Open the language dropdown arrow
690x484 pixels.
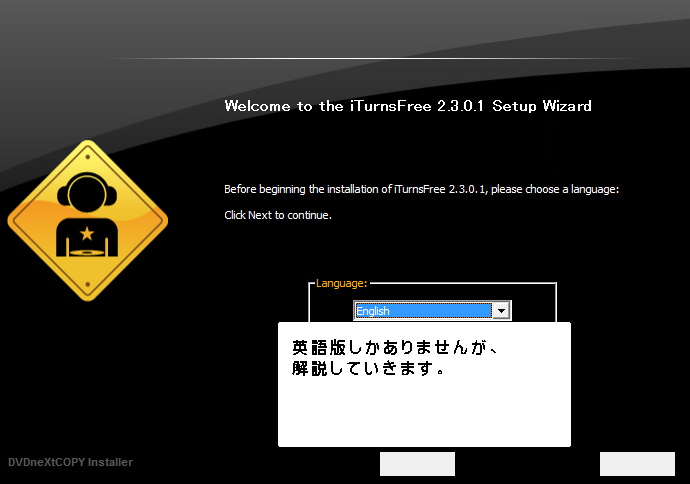point(501,311)
